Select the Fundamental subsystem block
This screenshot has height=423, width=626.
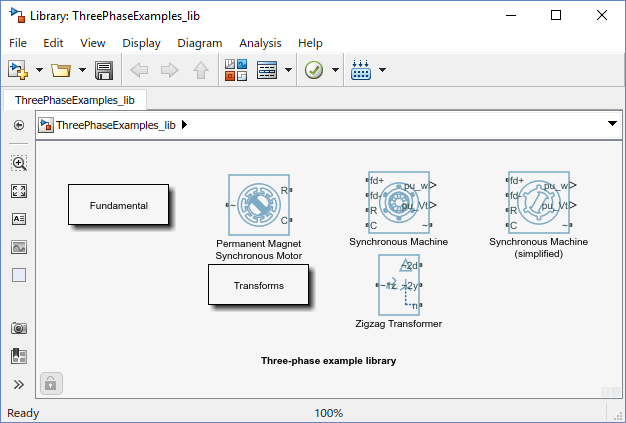click(119, 205)
